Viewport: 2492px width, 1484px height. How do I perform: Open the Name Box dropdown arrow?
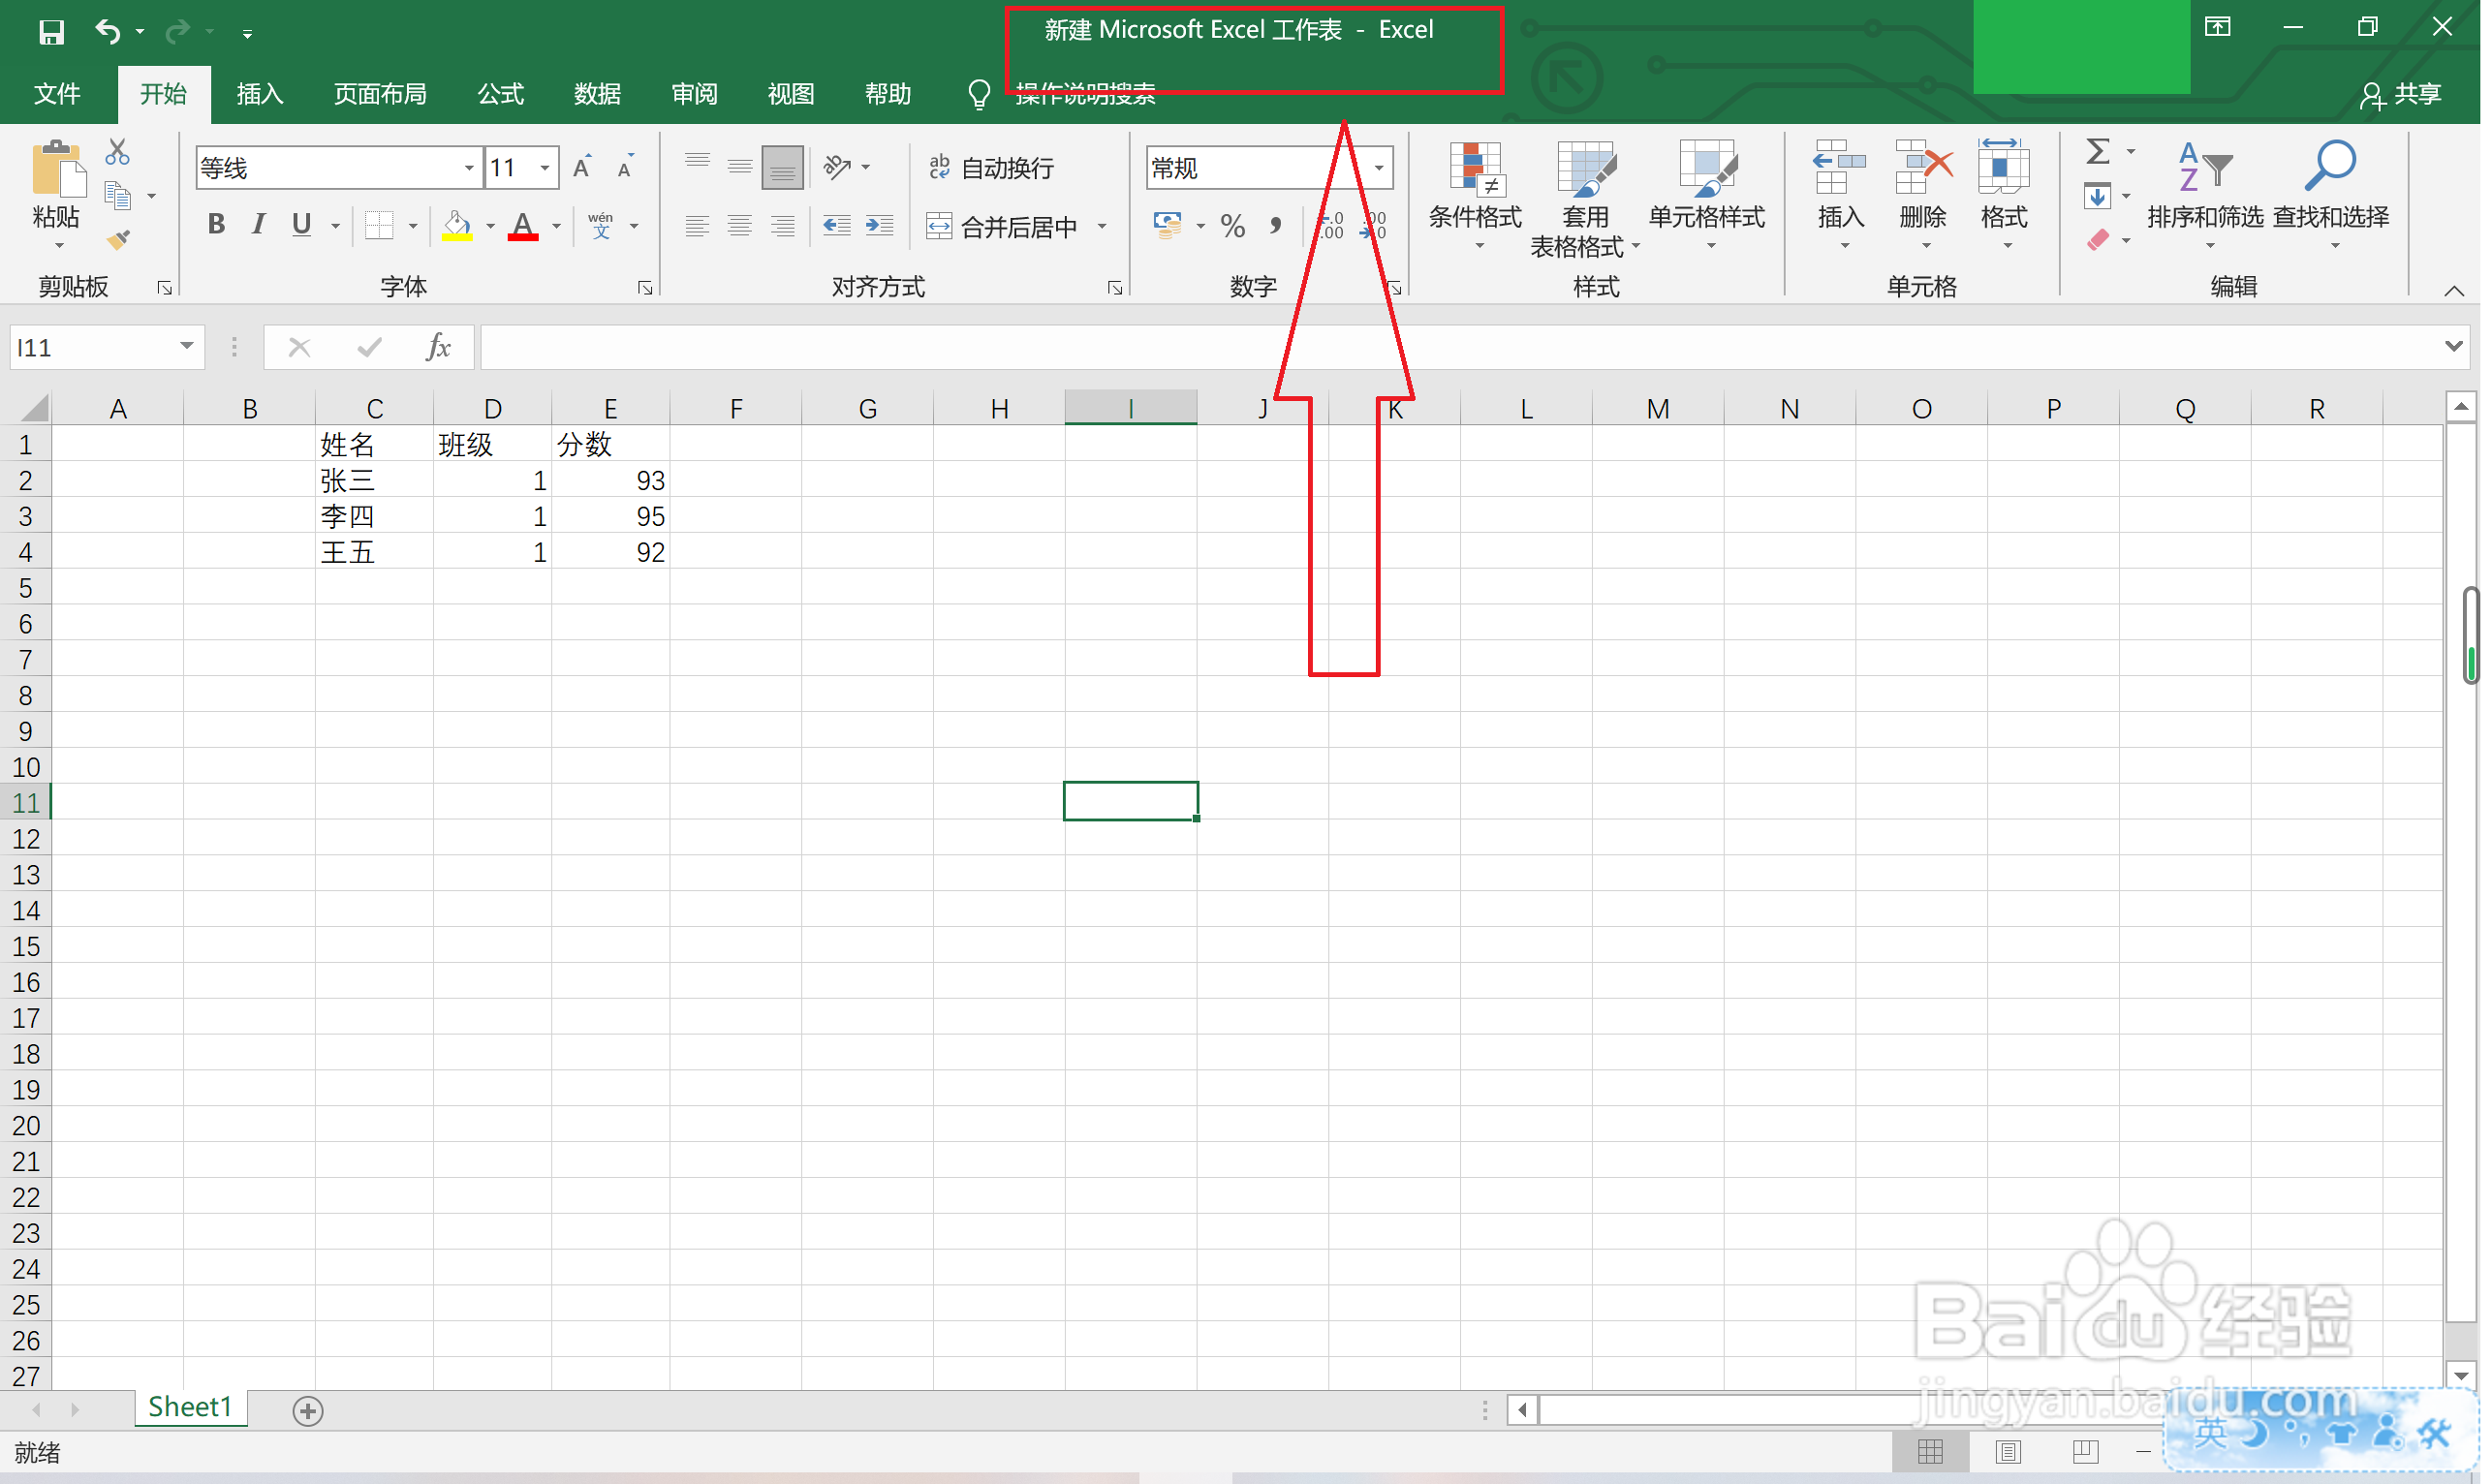[187, 347]
